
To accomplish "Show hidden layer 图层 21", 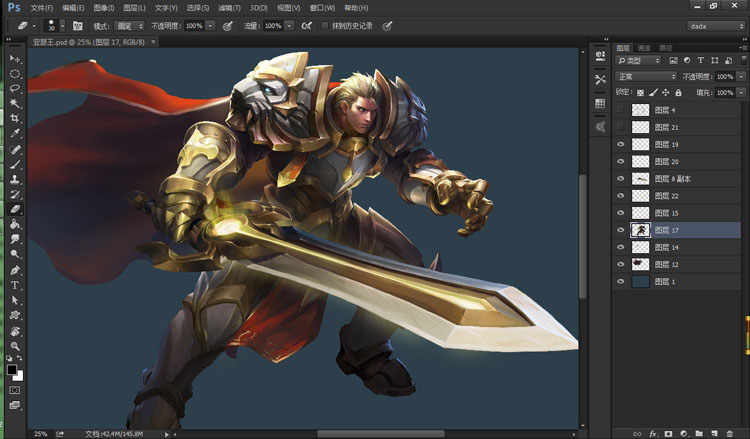I will pyautogui.click(x=620, y=127).
